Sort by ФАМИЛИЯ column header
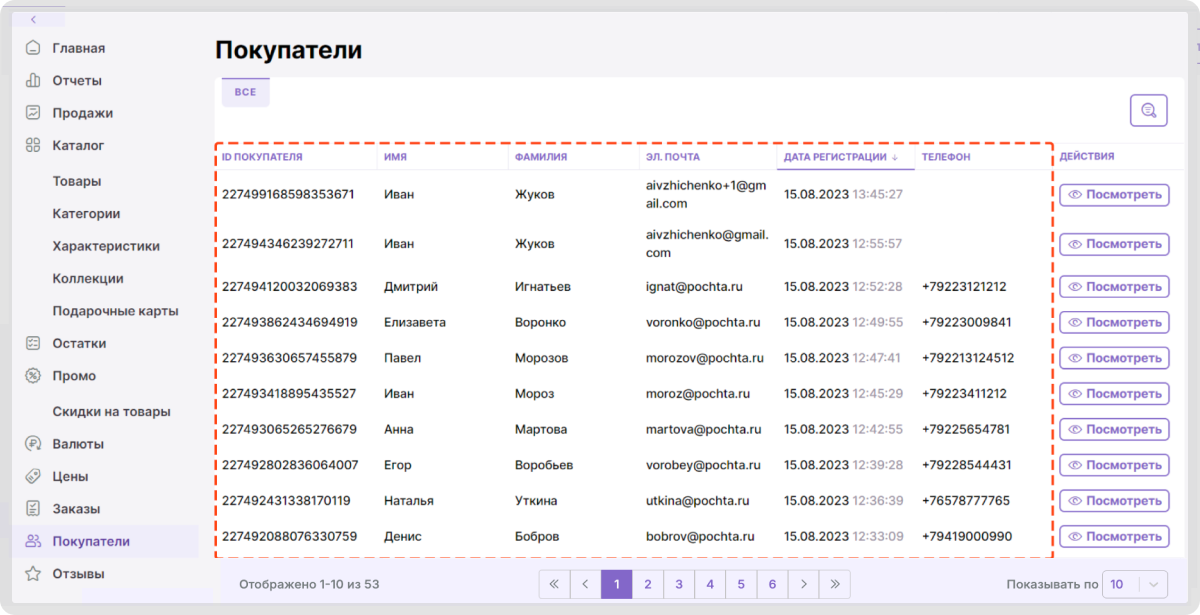The image size is (1200, 615). tap(541, 157)
